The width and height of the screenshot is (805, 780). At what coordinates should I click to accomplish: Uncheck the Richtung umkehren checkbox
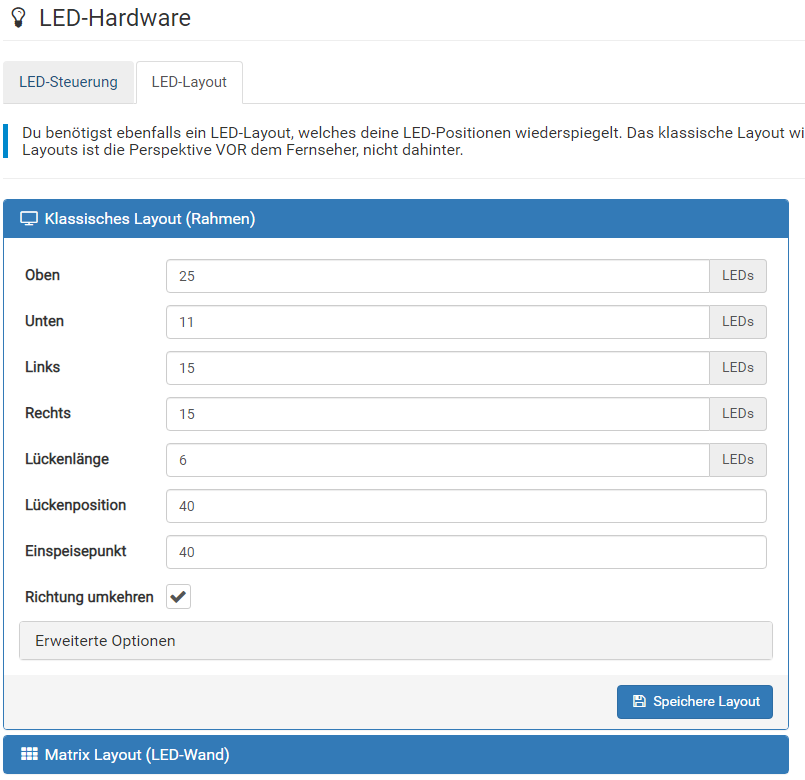click(x=178, y=597)
